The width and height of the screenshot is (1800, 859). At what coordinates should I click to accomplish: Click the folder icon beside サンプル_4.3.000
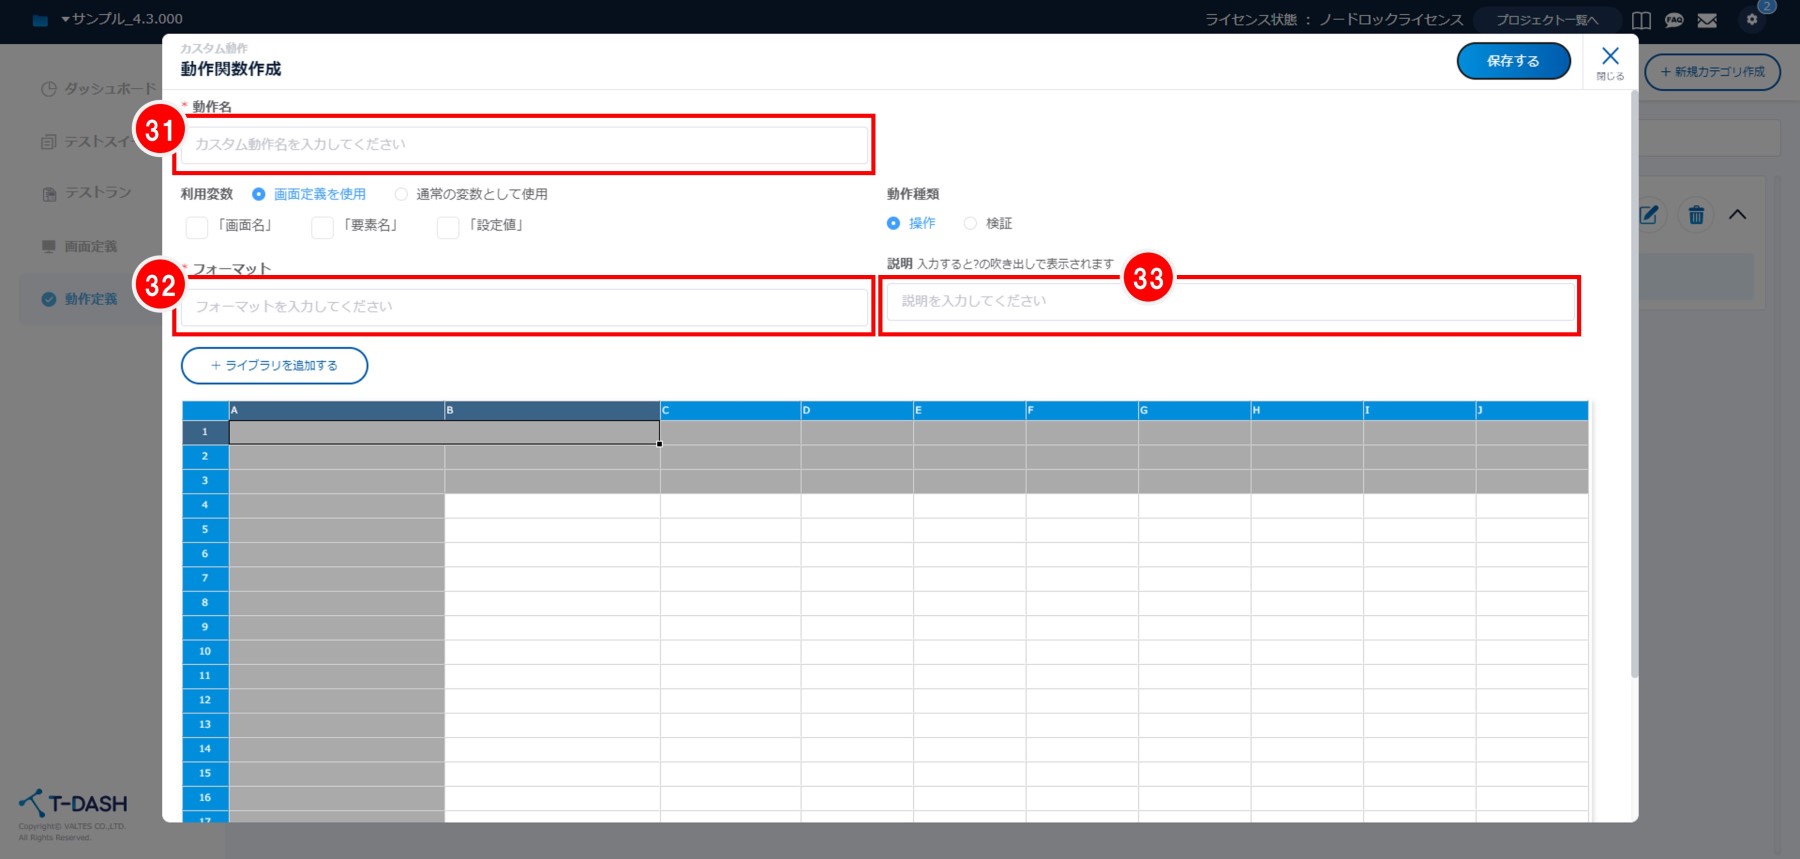tap(40, 20)
